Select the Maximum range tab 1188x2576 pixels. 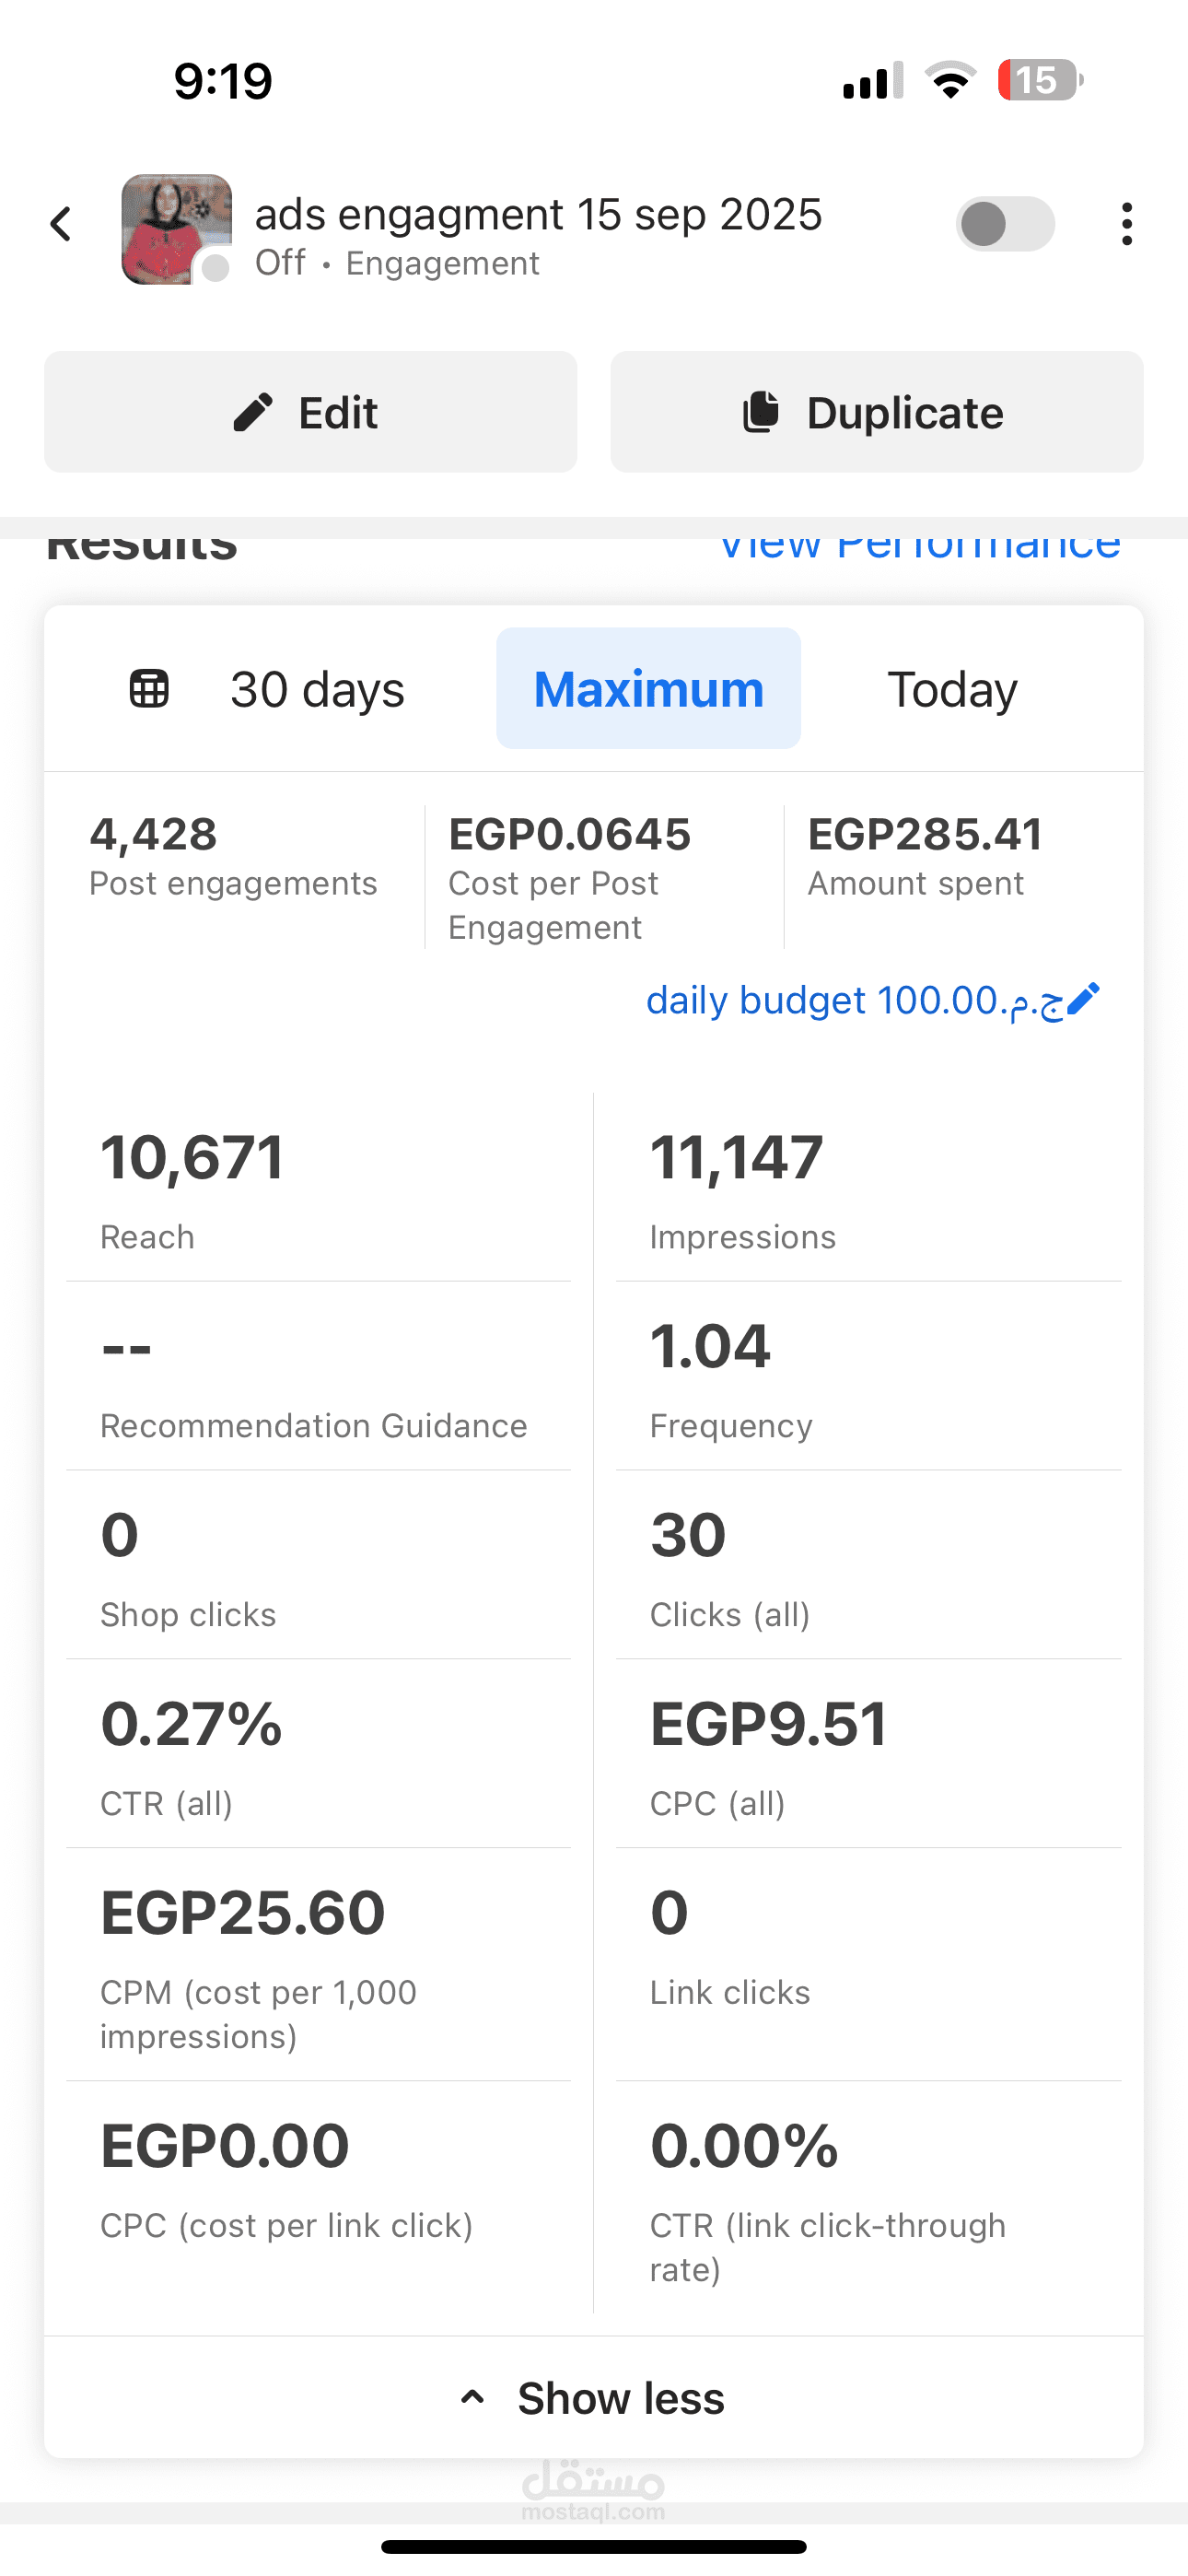[x=649, y=689]
